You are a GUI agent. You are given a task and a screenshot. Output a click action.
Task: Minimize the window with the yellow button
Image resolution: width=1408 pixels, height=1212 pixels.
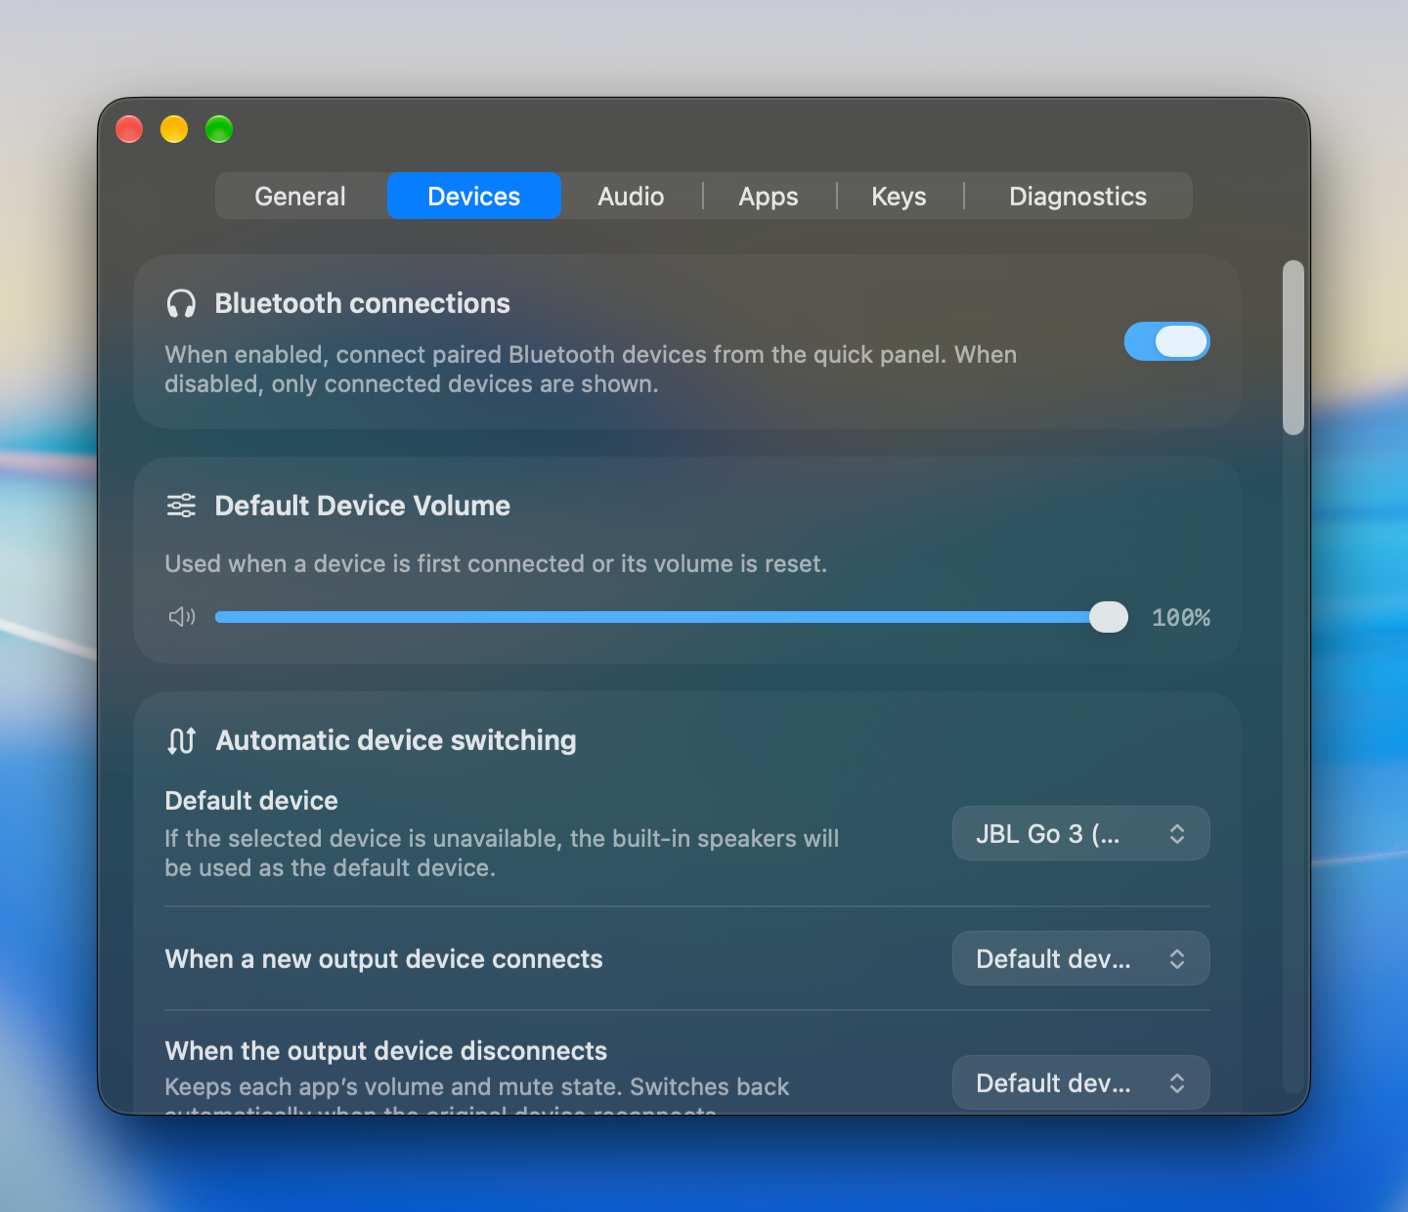tap(174, 129)
